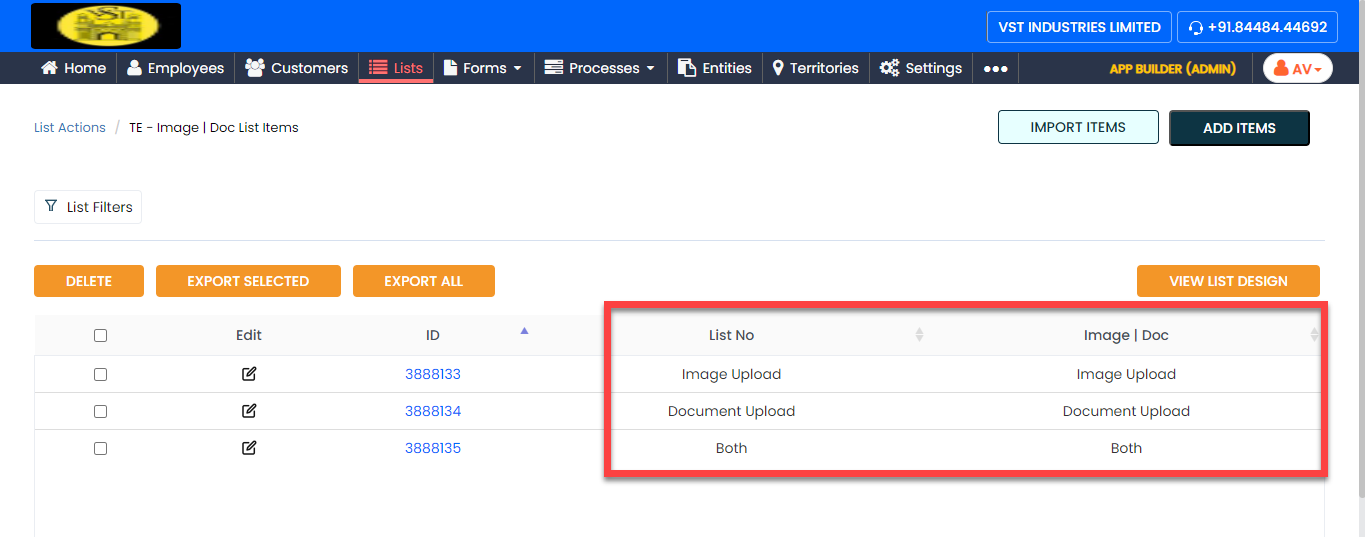Click the edit icon for item 3888135
Screen dimensions: 1365x537
pyautogui.click(x=249, y=448)
